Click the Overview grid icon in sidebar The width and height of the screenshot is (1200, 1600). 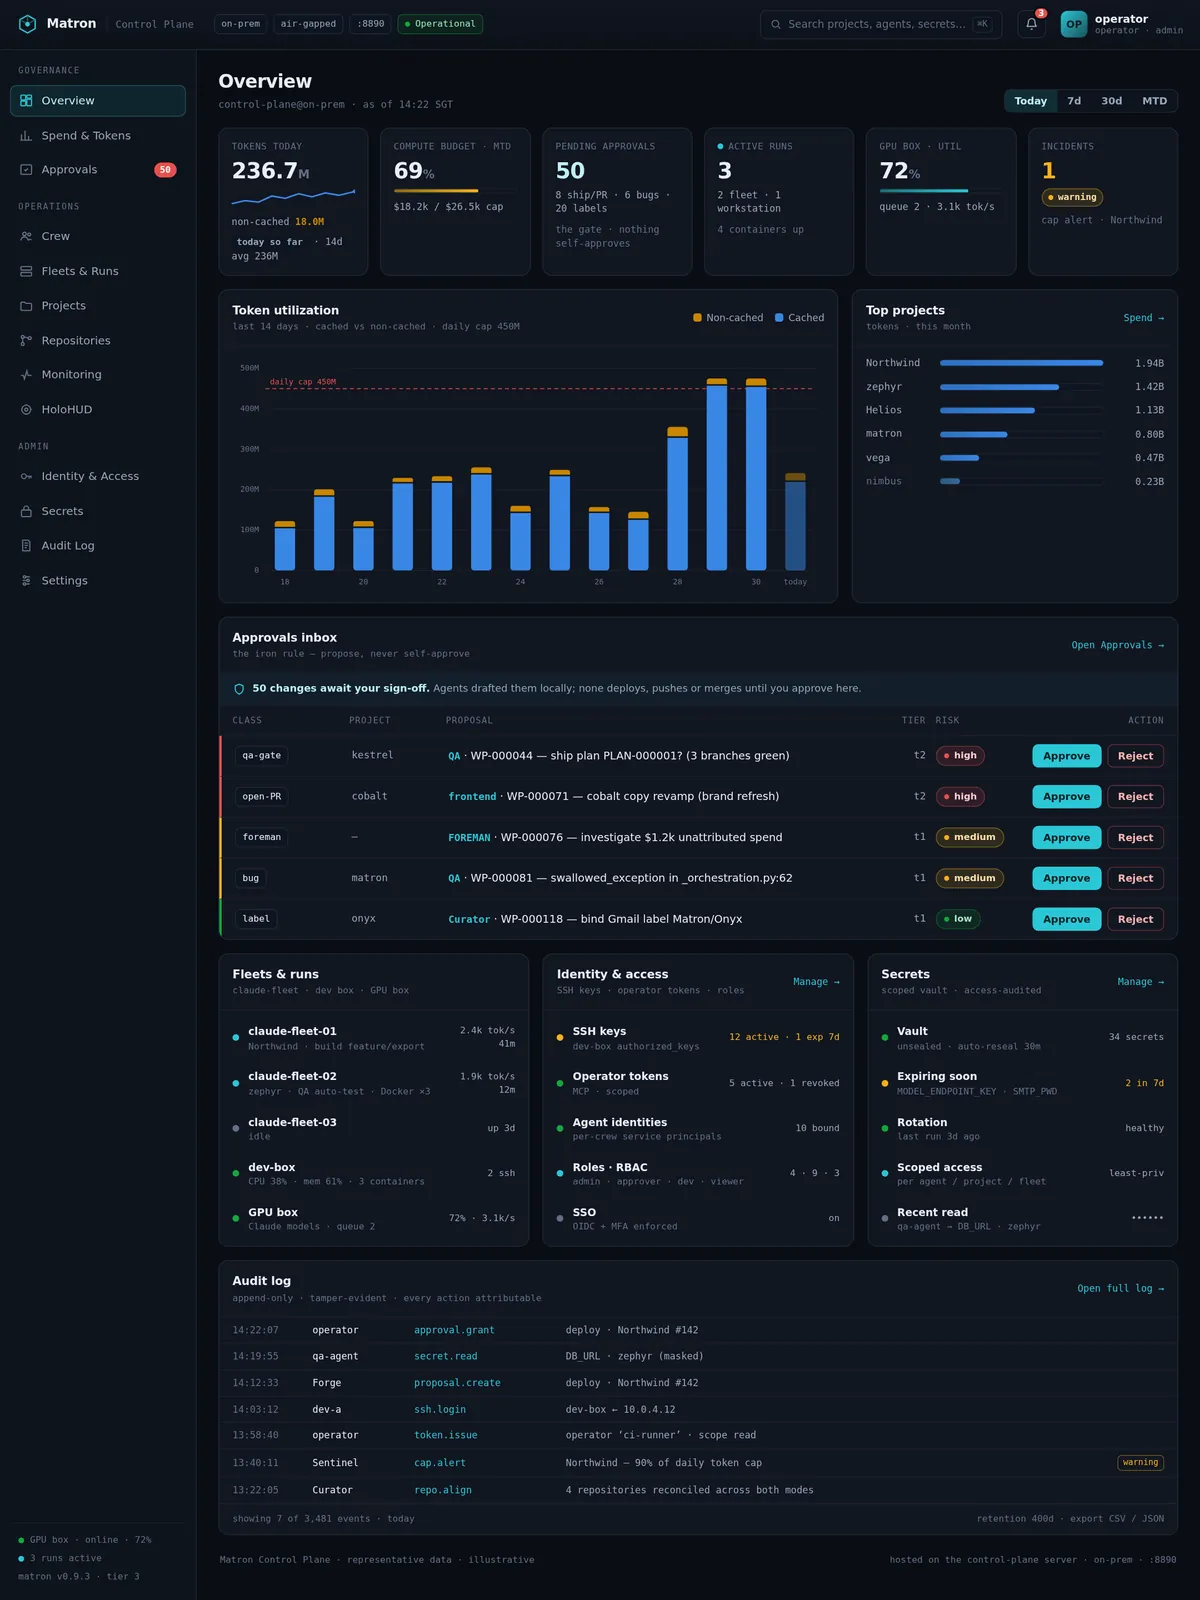pyautogui.click(x=26, y=100)
